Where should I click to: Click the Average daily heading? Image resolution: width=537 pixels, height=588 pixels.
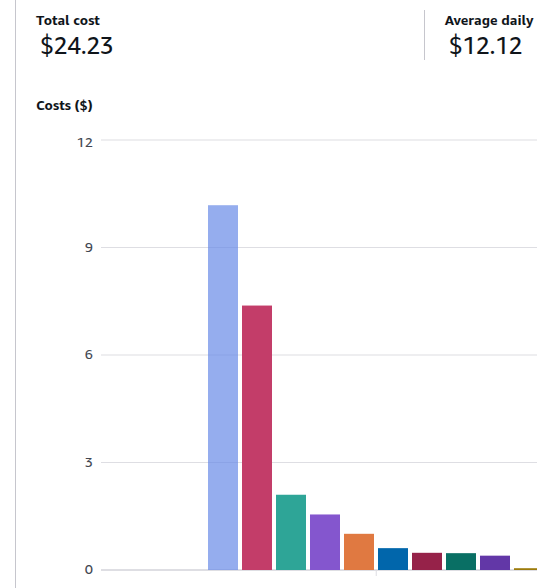tap(489, 21)
